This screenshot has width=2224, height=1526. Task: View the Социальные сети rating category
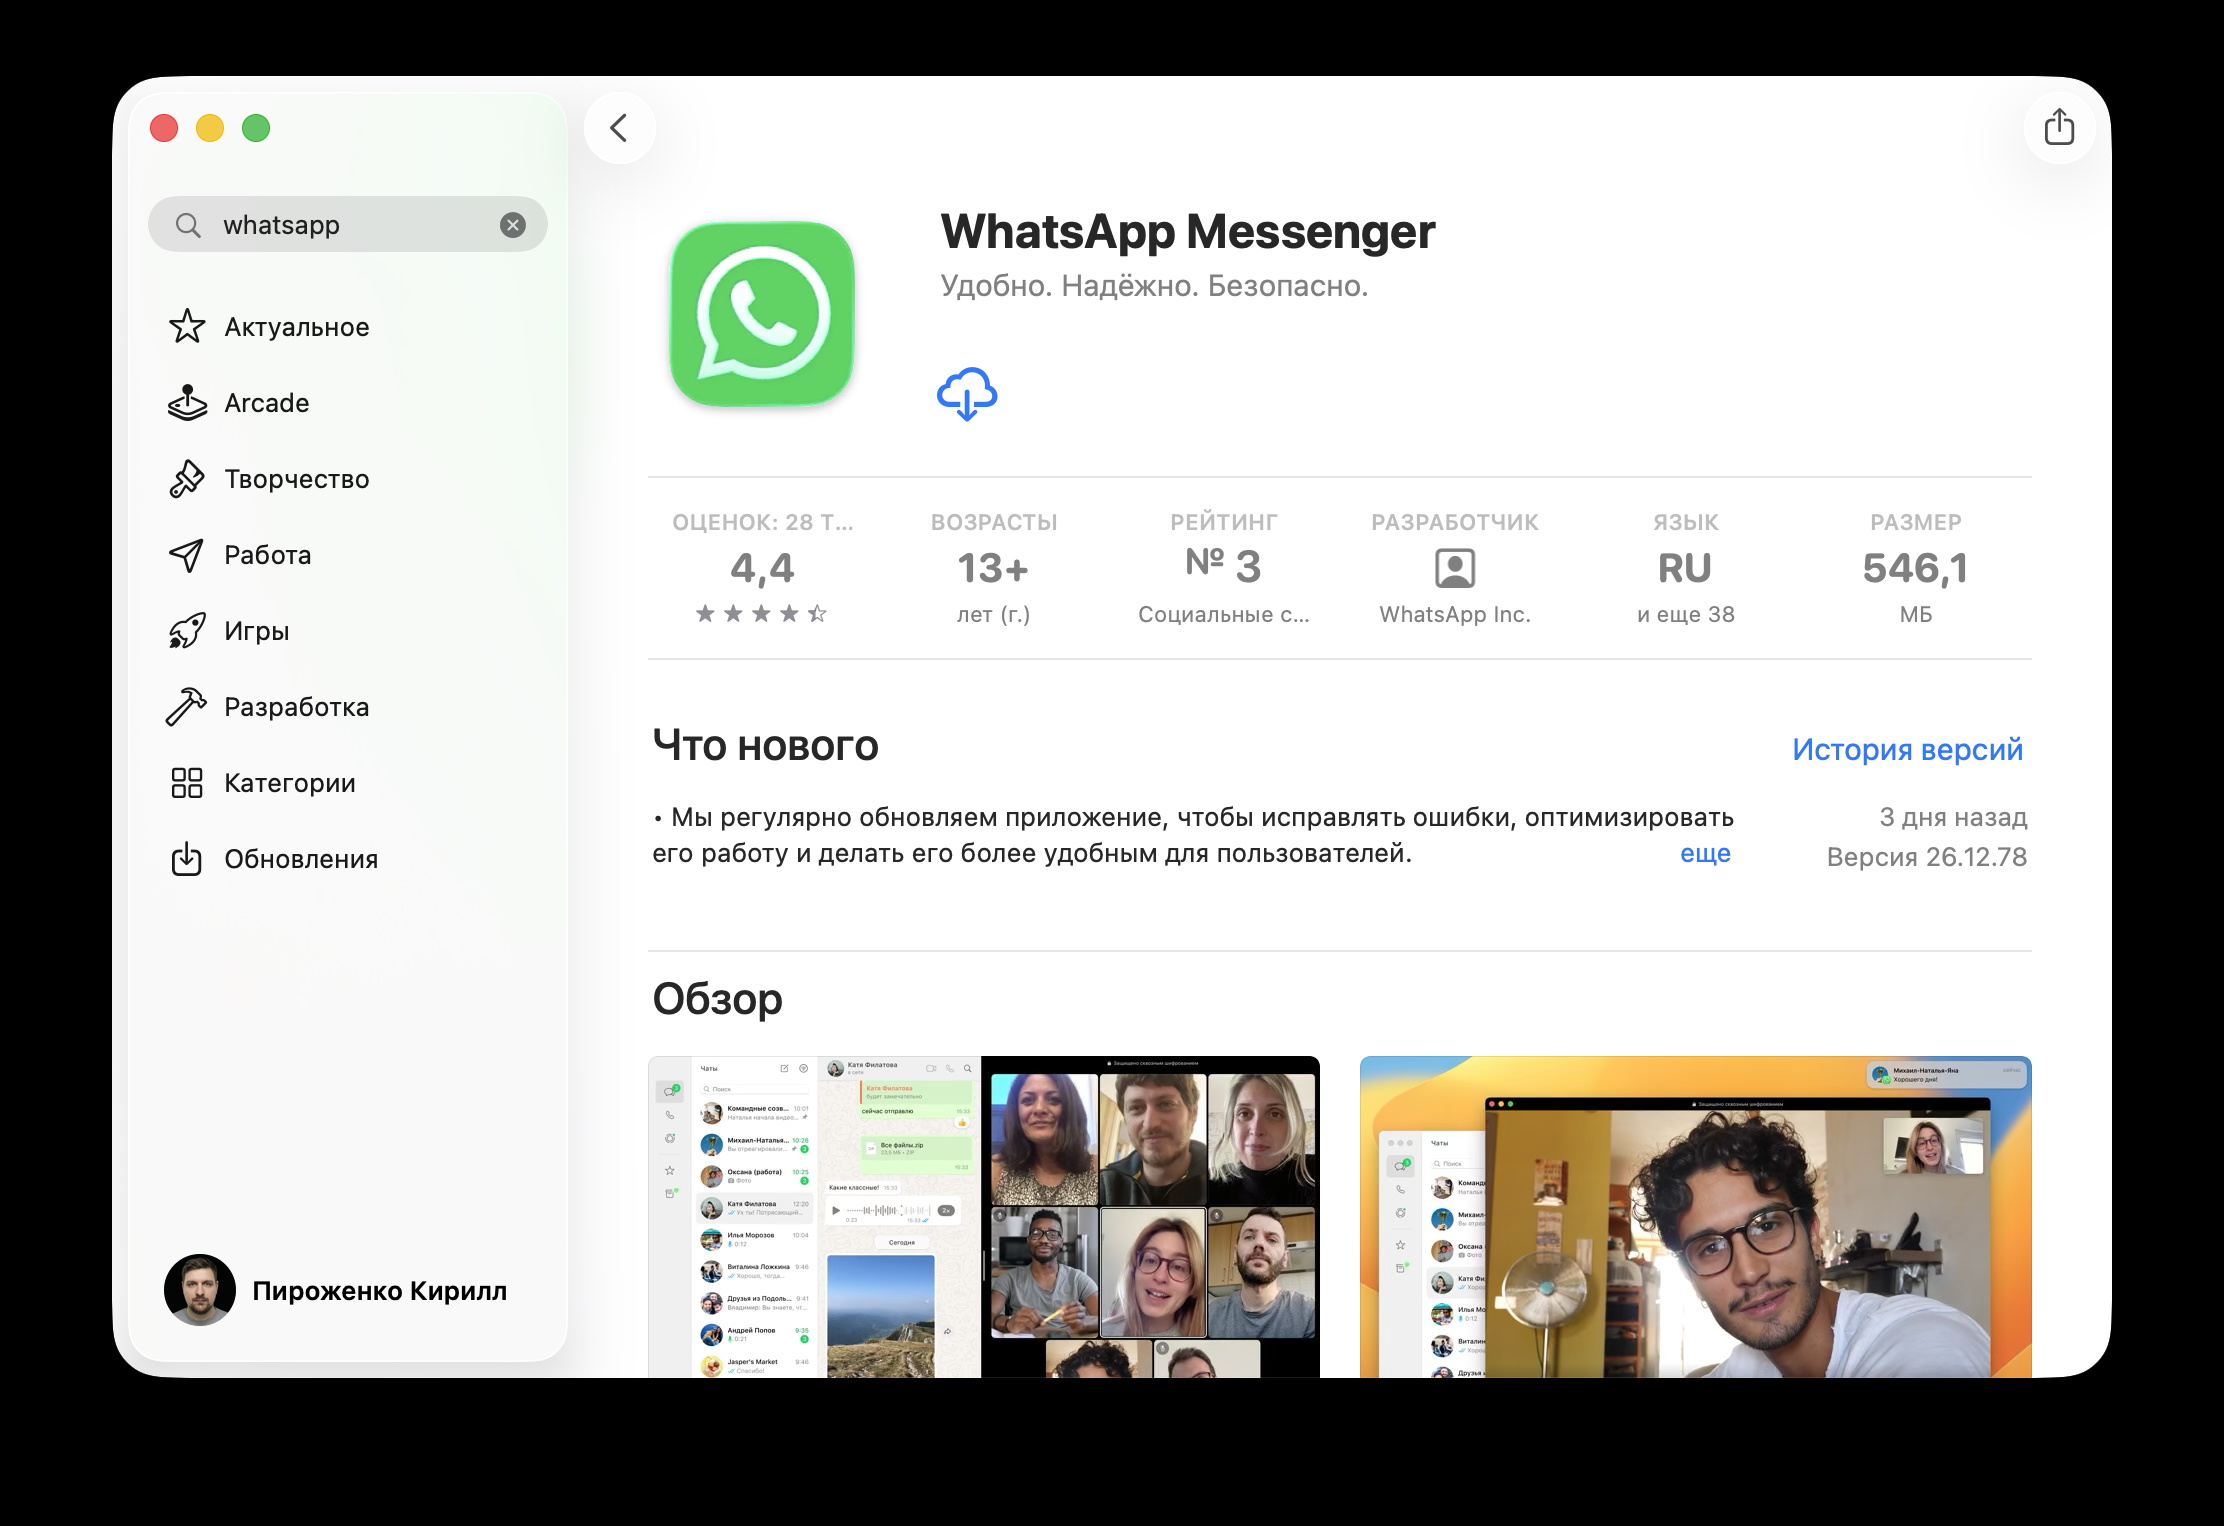pyautogui.click(x=1222, y=614)
